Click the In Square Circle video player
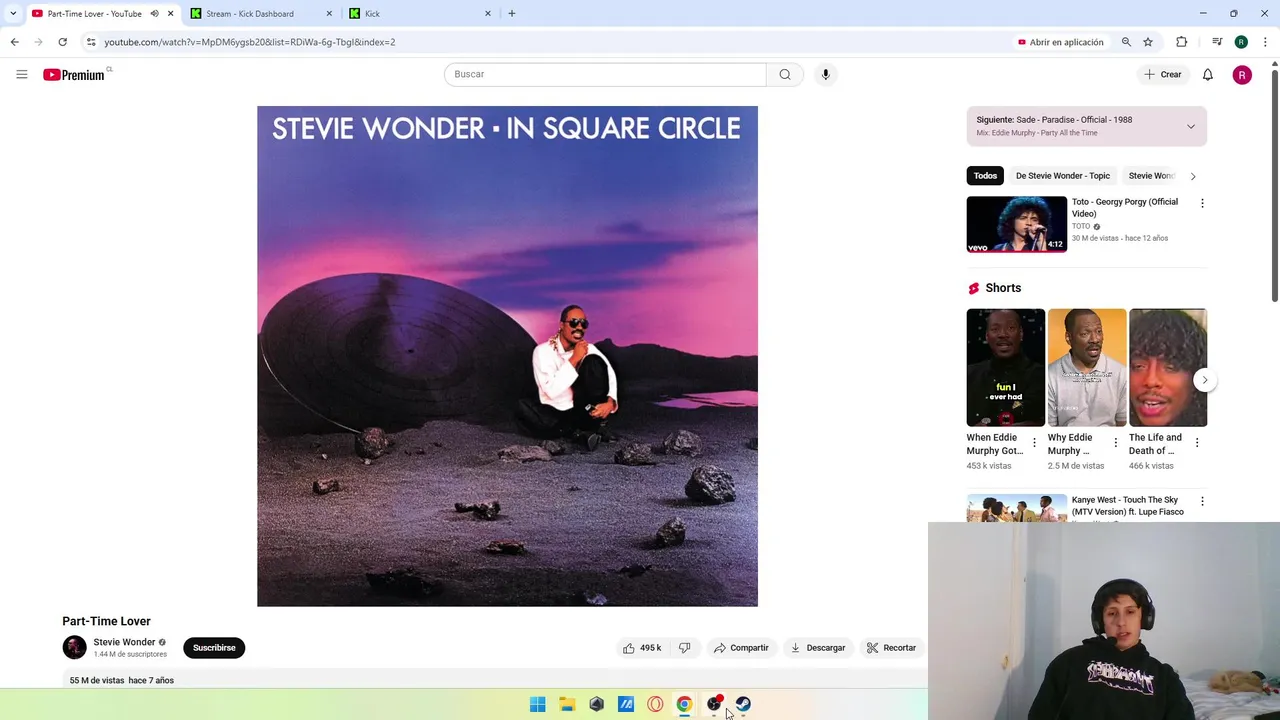This screenshot has width=1280, height=720. (507, 356)
